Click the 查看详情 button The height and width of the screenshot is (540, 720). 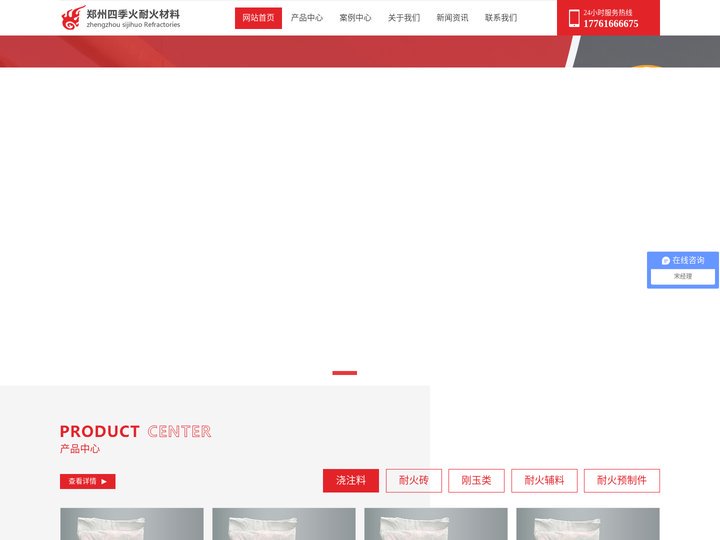[x=88, y=481]
